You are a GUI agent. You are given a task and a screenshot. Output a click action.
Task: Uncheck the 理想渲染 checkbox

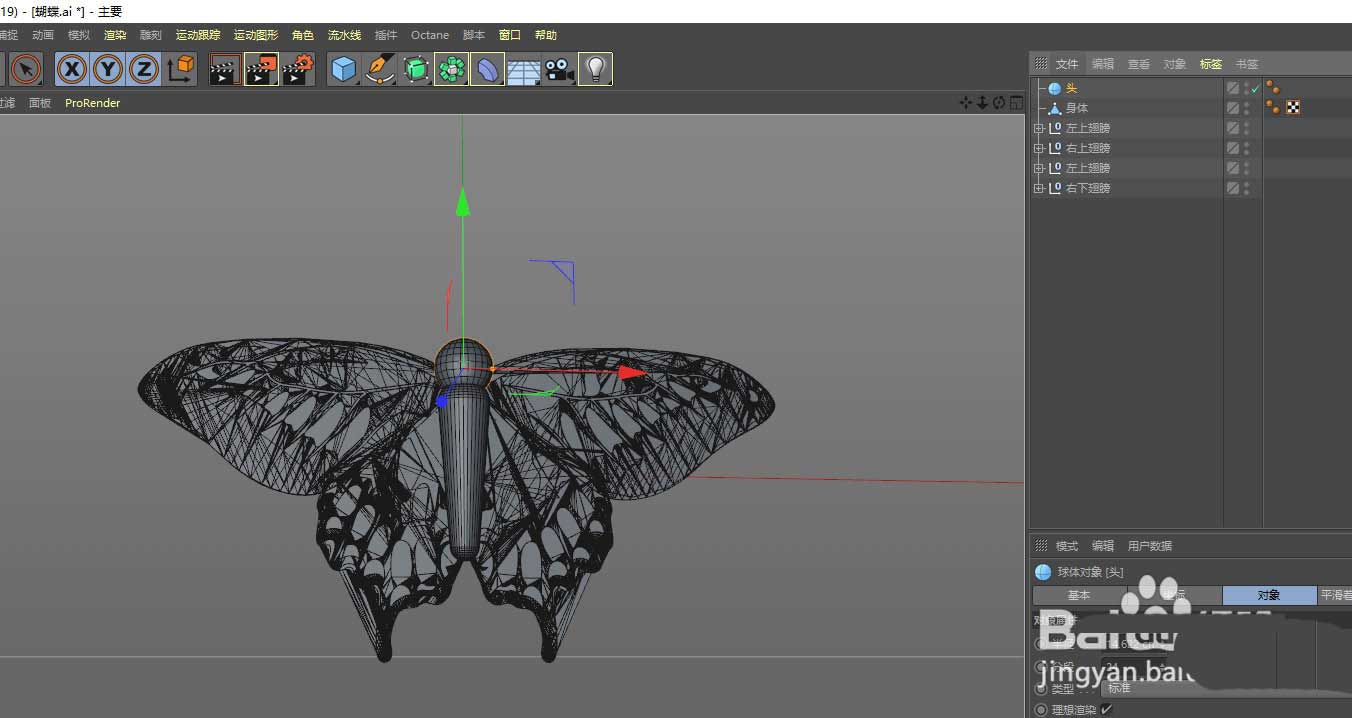click(x=1106, y=710)
